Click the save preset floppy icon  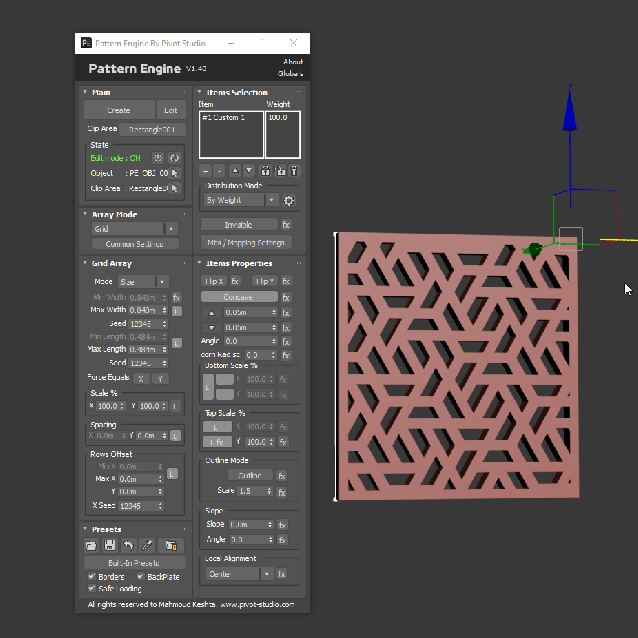109,545
